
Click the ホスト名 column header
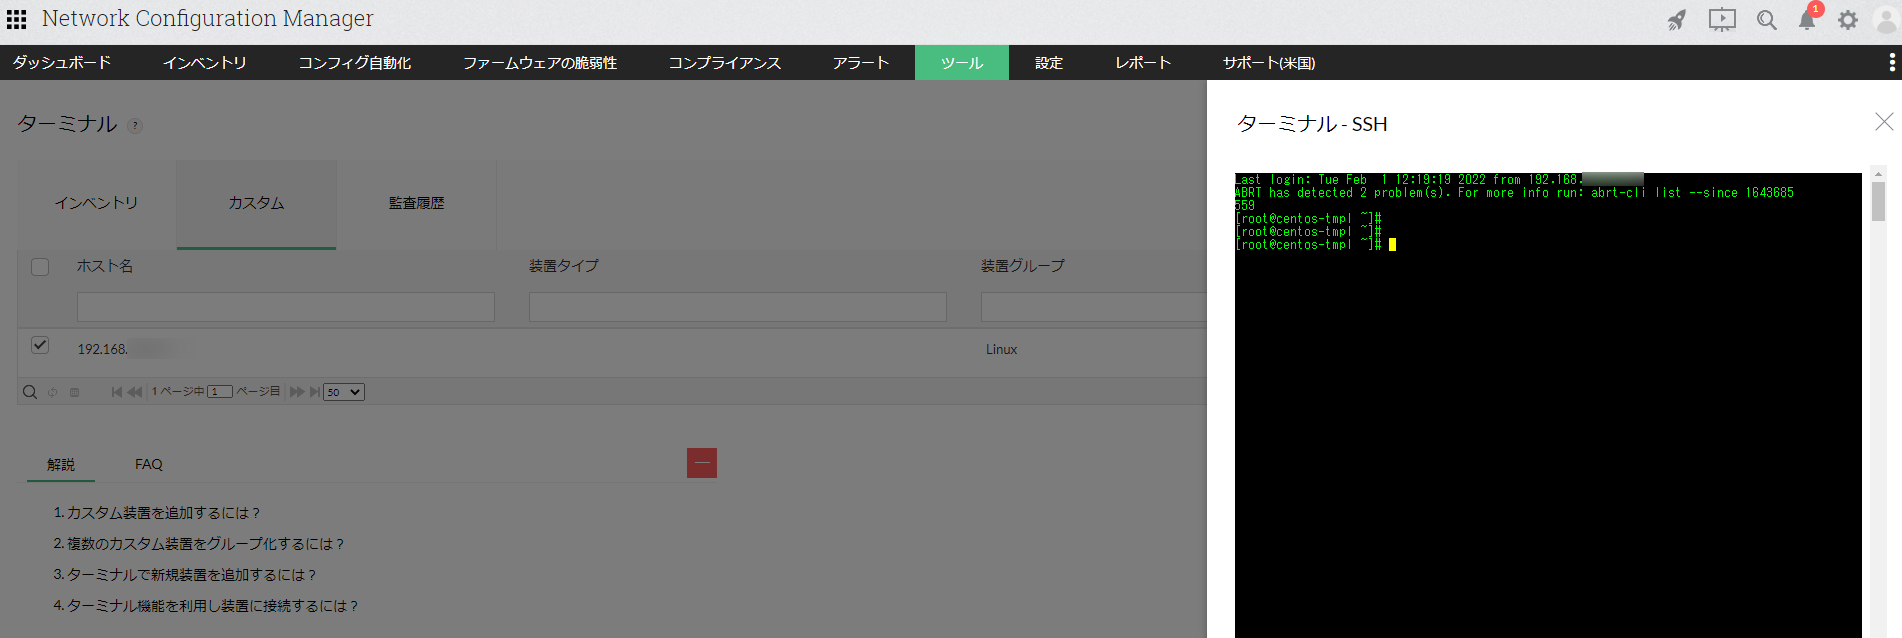click(105, 267)
